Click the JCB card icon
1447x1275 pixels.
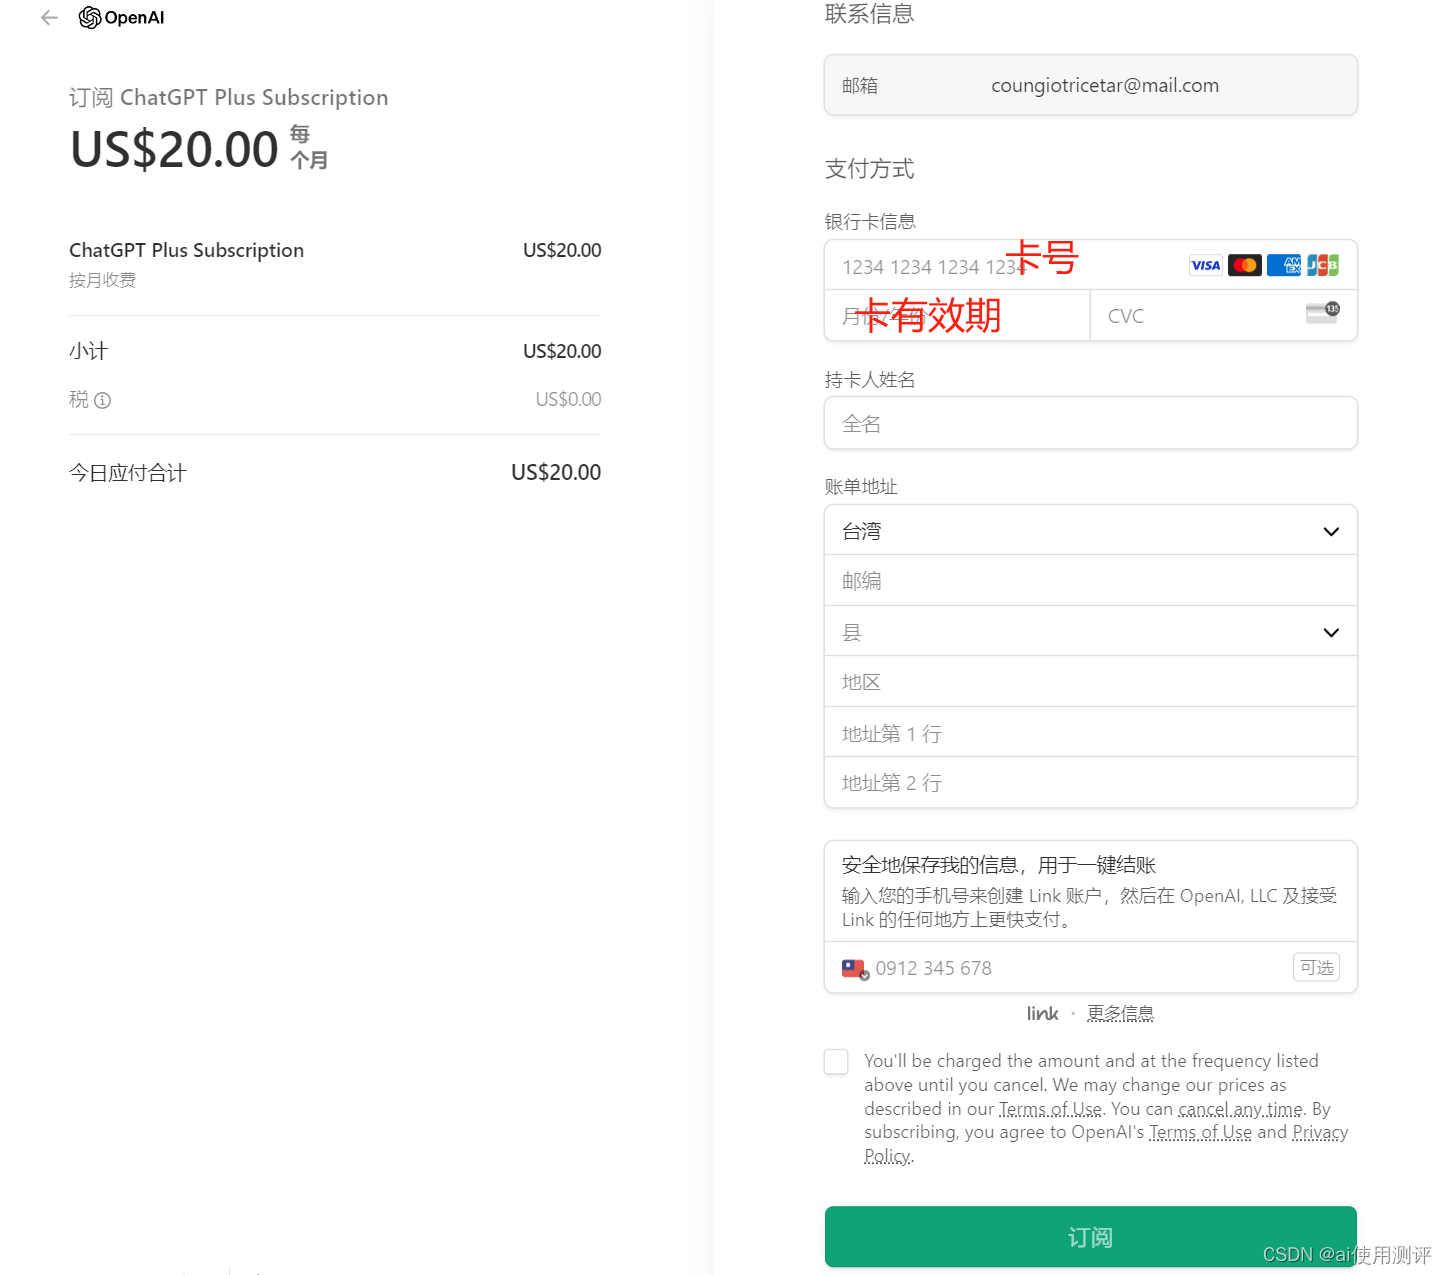(x=1323, y=265)
